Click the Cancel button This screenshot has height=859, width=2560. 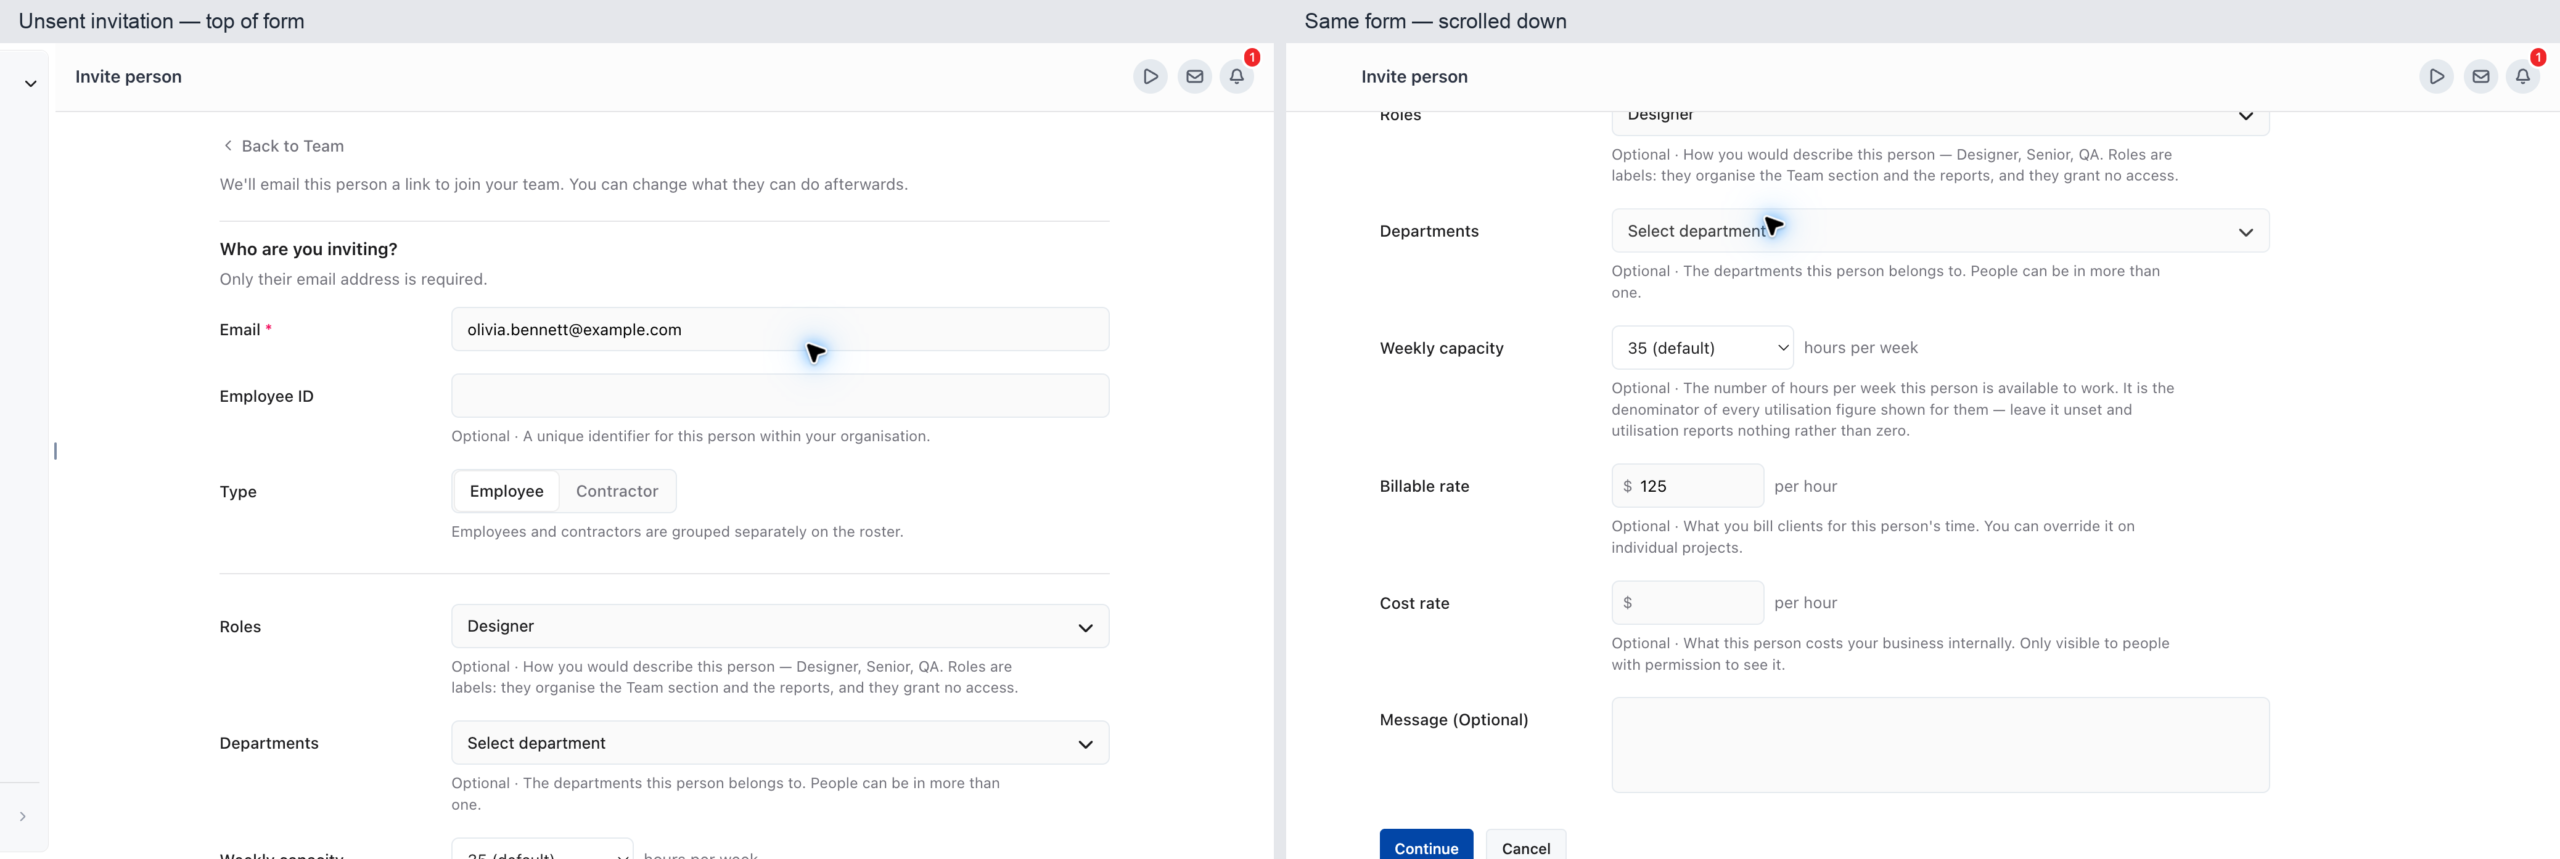coord(1526,846)
